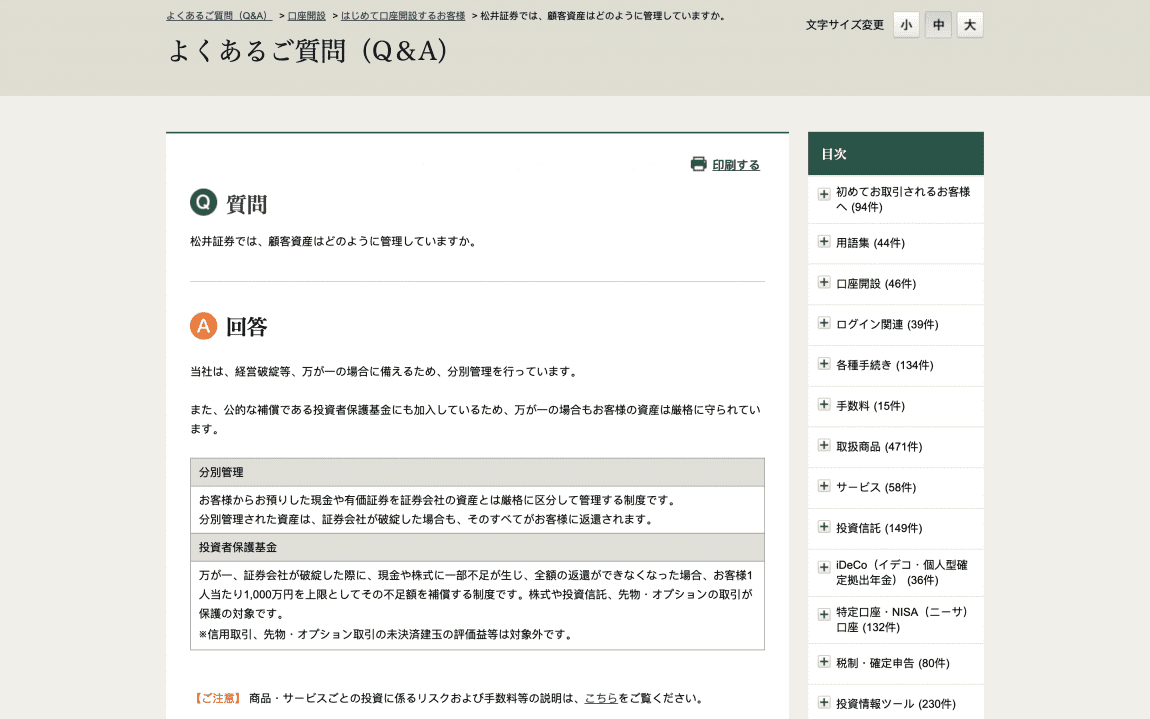The image size is (1150, 719).
Task: Open the 印刷する print link
Action: tap(736, 165)
